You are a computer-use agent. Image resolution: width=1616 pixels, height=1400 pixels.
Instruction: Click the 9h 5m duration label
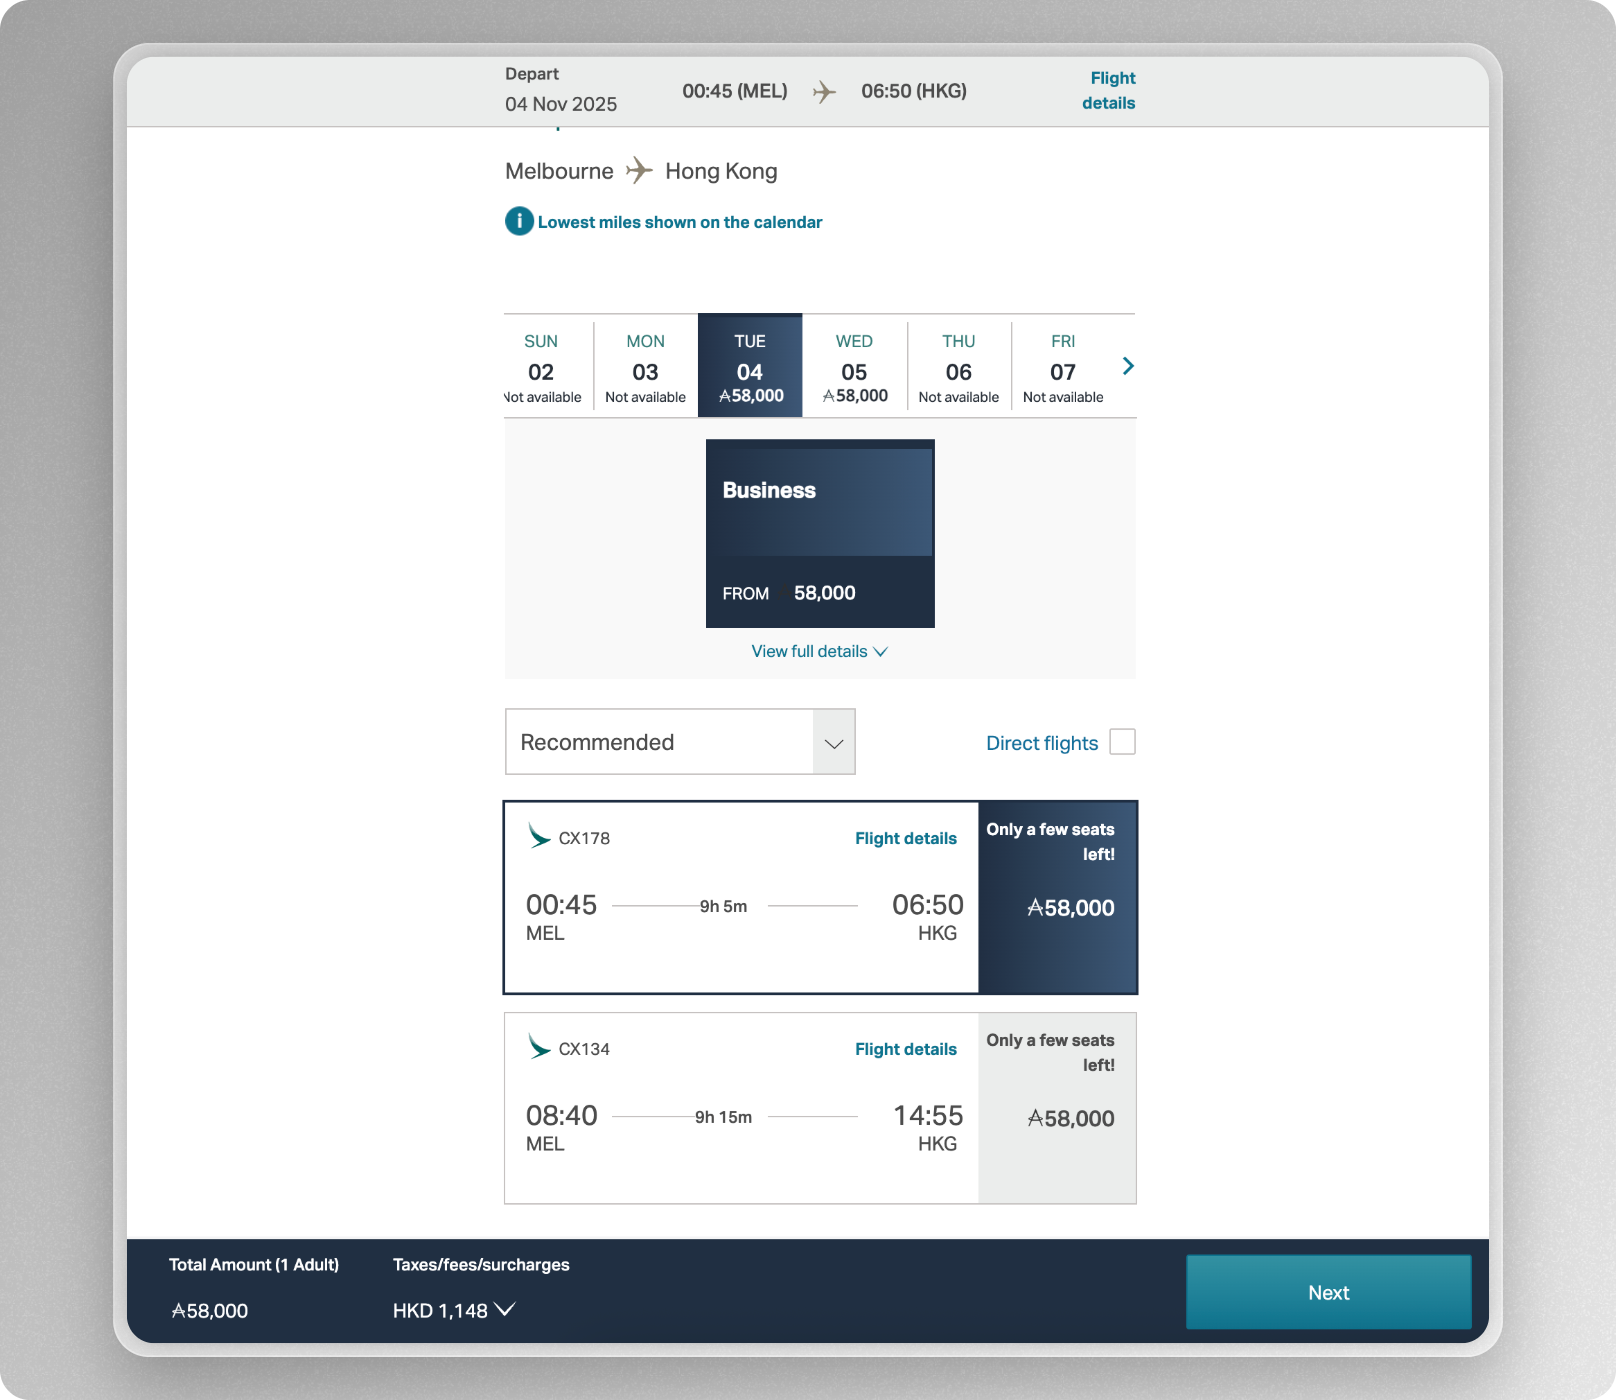[x=723, y=906]
